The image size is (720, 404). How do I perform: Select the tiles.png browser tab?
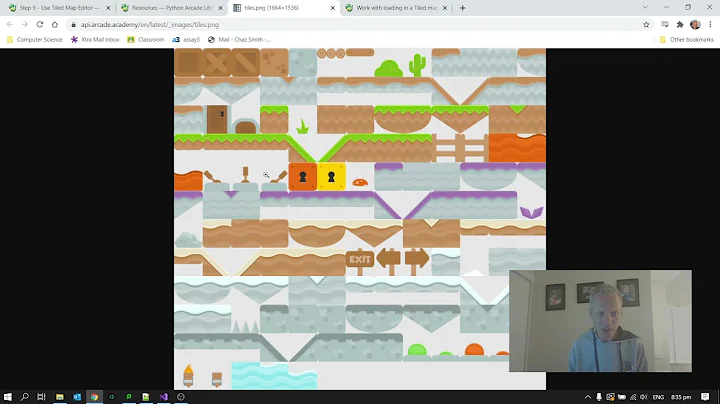pos(284,8)
